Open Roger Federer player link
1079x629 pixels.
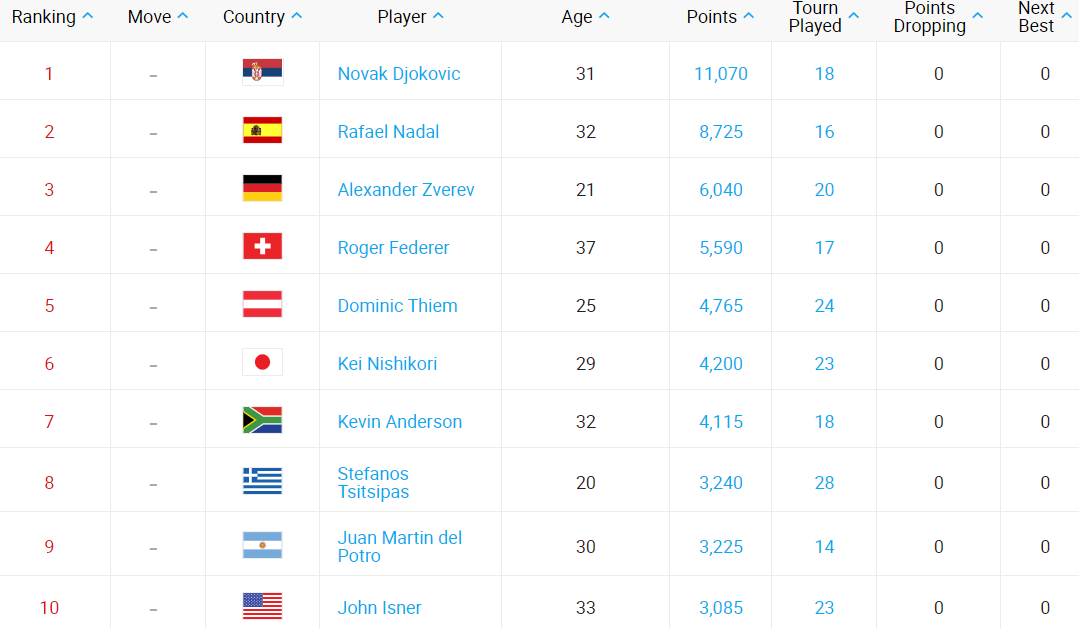(x=393, y=247)
